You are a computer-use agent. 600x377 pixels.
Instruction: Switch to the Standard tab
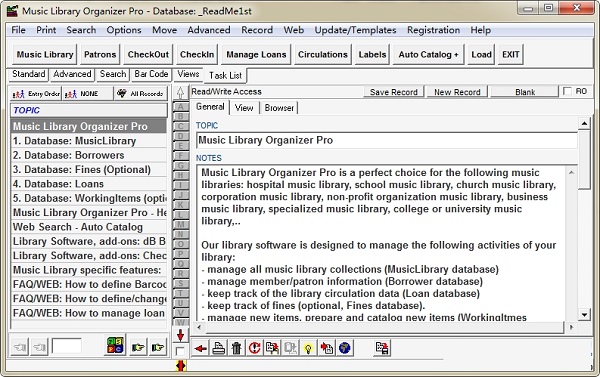tap(28, 74)
